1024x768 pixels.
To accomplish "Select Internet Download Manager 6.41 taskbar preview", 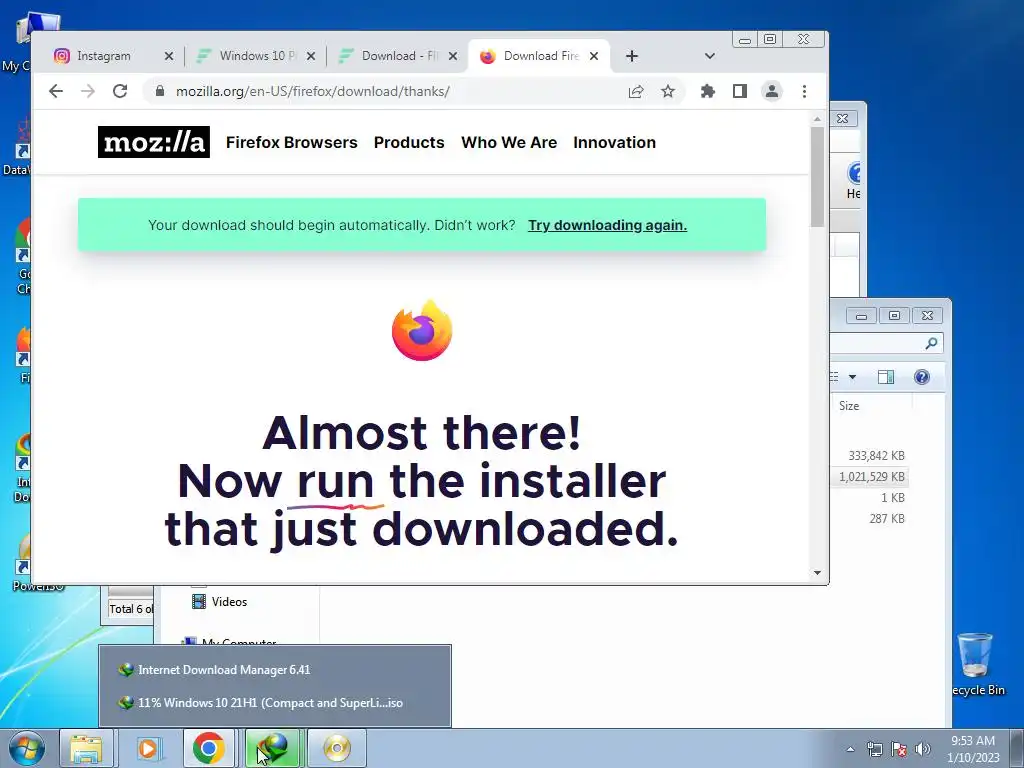I will click(x=275, y=669).
